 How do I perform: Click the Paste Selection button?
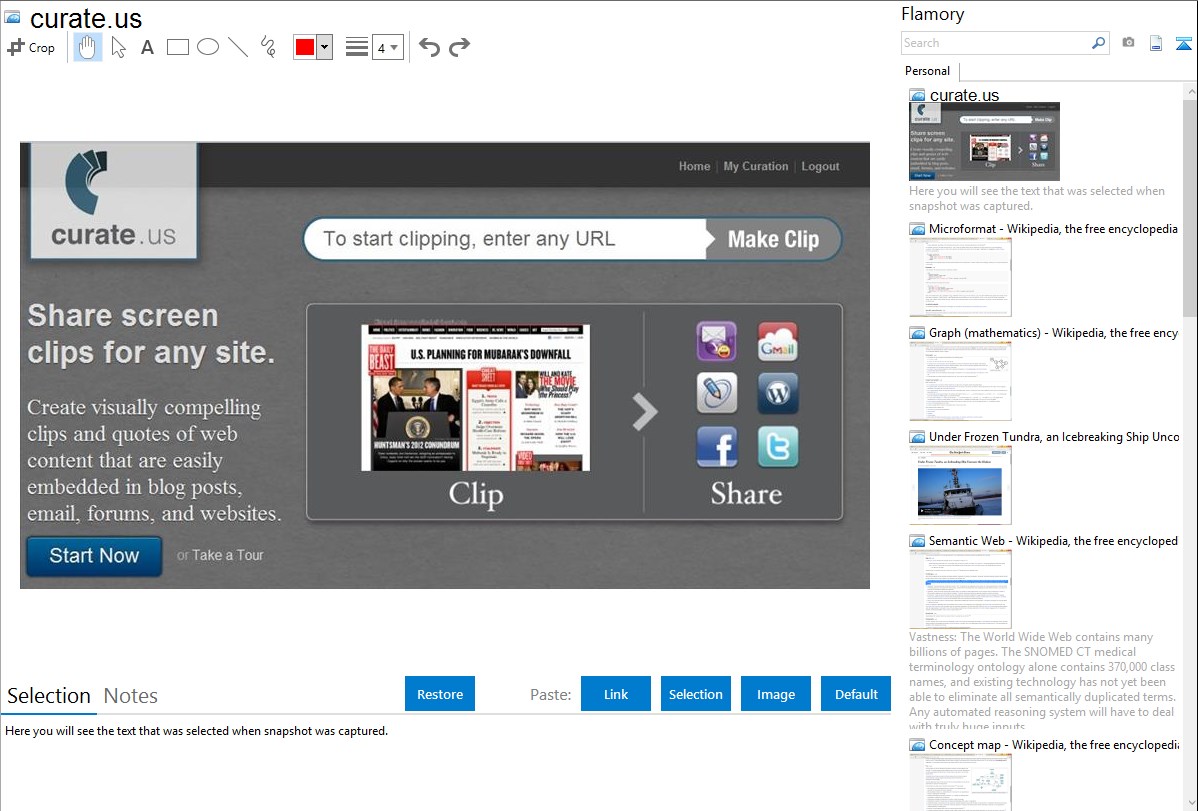click(x=695, y=694)
